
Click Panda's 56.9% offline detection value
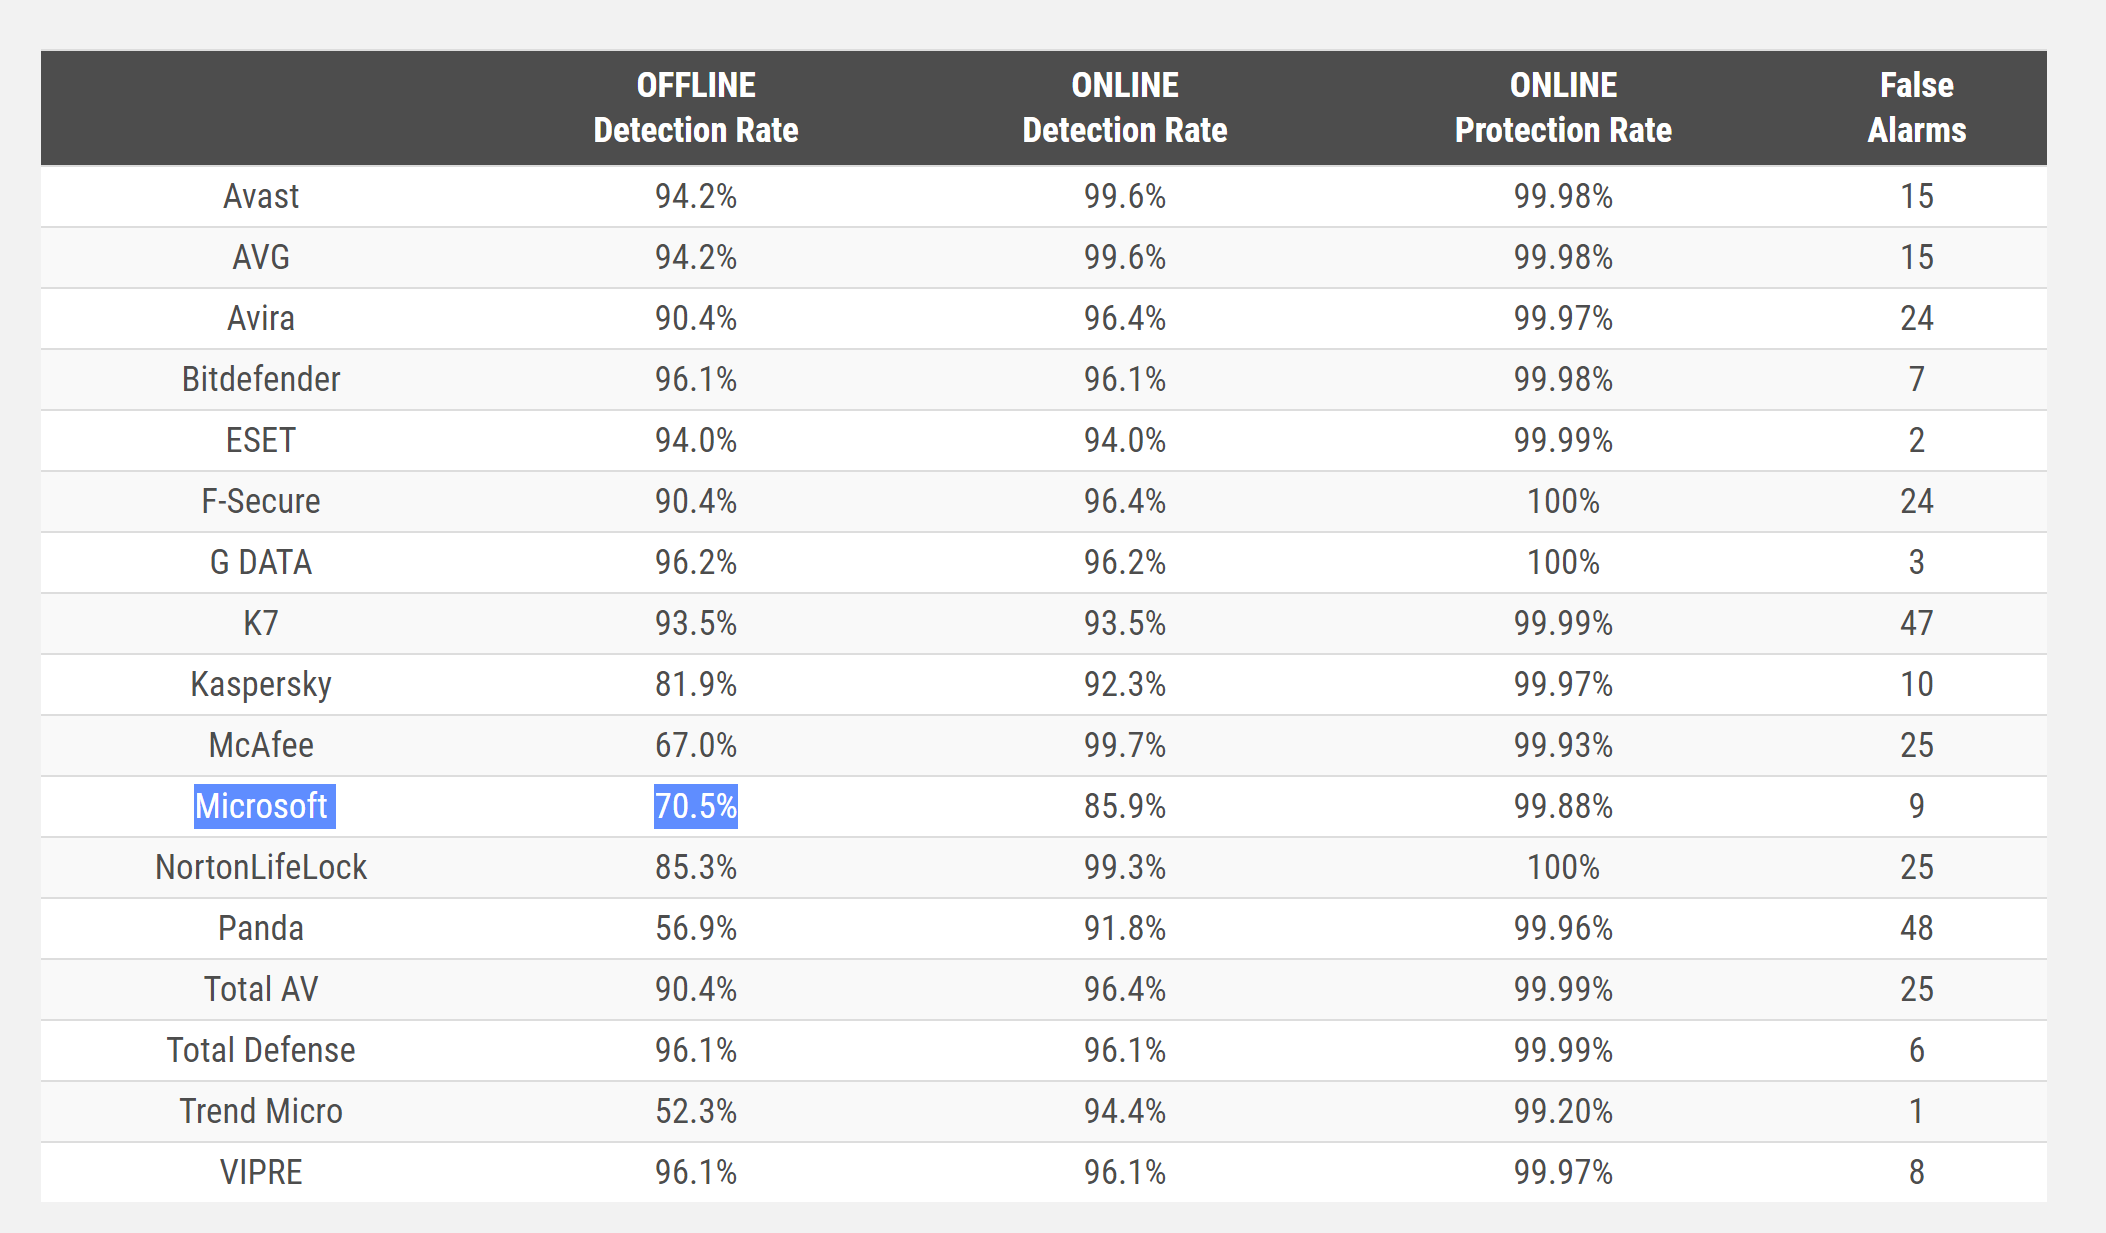[x=695, y=928]
